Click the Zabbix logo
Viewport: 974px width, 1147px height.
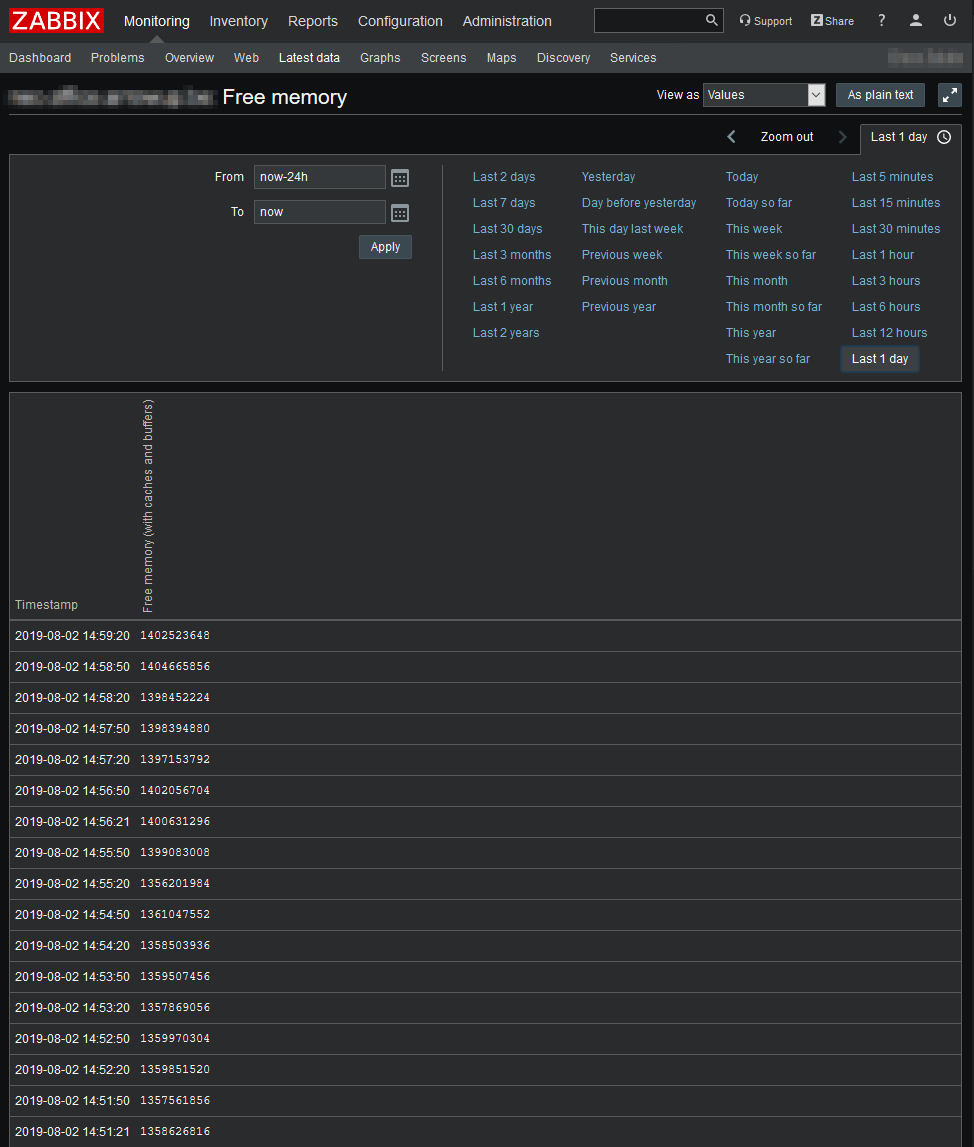tap(57, 21)
